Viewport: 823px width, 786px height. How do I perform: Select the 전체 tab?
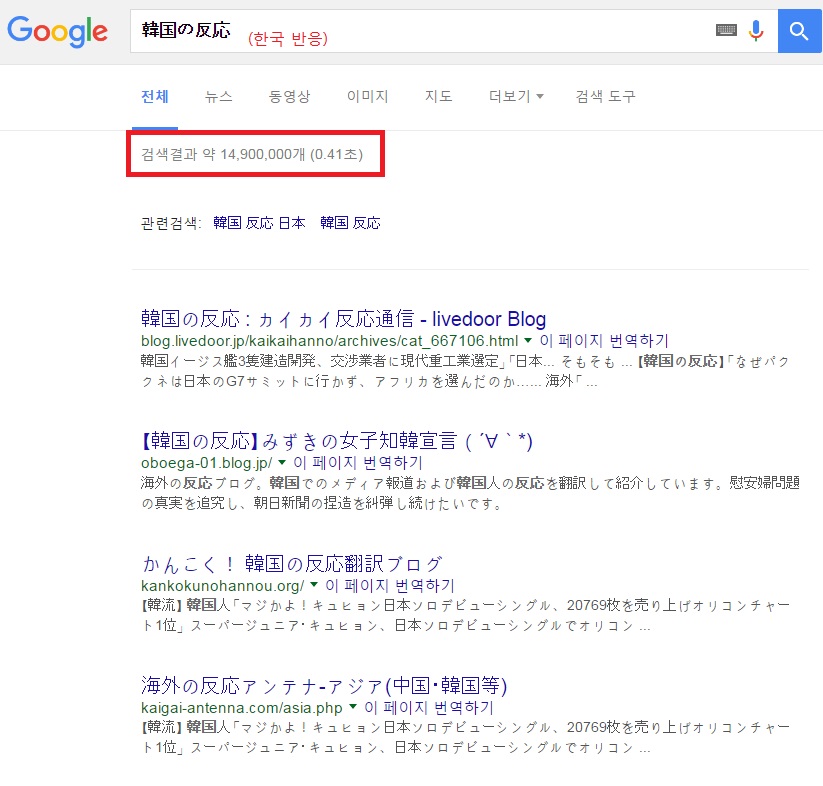pyautogui.click(x=155, y=97)
